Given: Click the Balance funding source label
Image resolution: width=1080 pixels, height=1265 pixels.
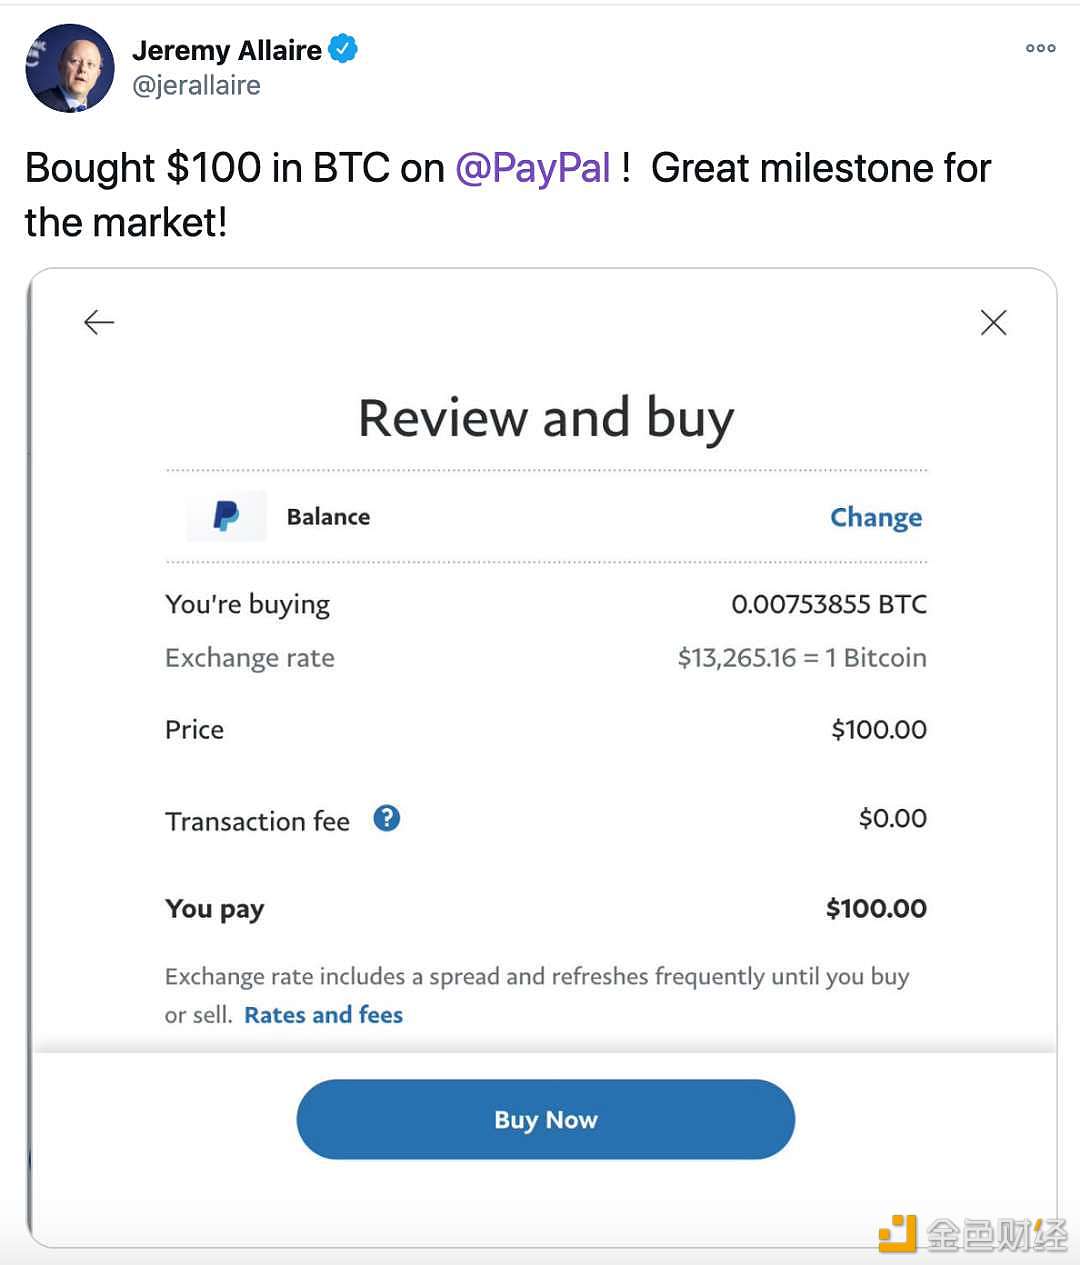Looking at the screenshot, I should [328, 517].
